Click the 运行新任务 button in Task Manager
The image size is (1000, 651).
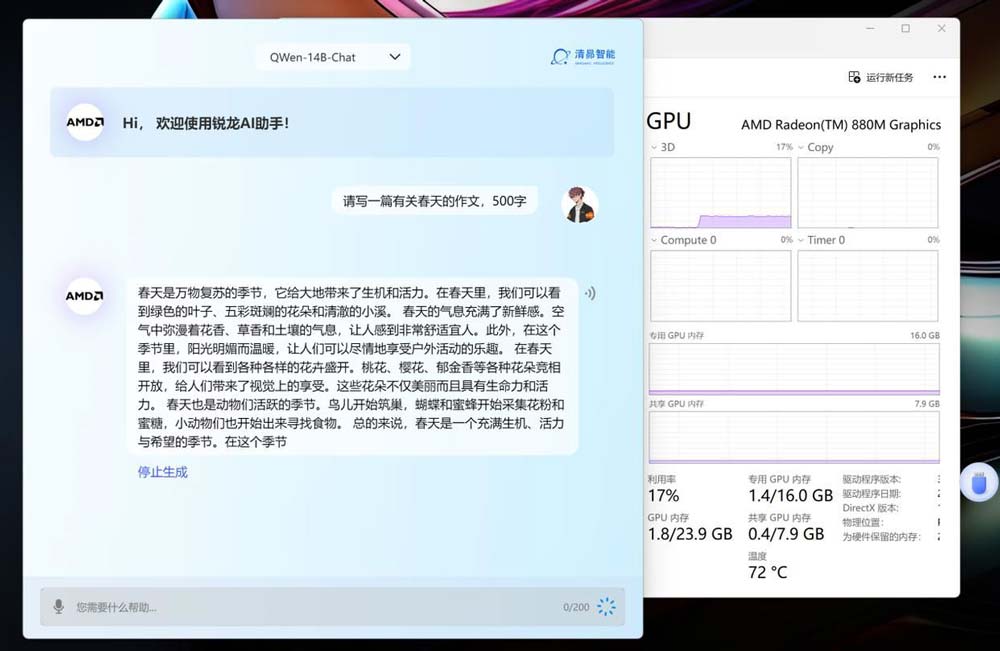coord(881,77)
